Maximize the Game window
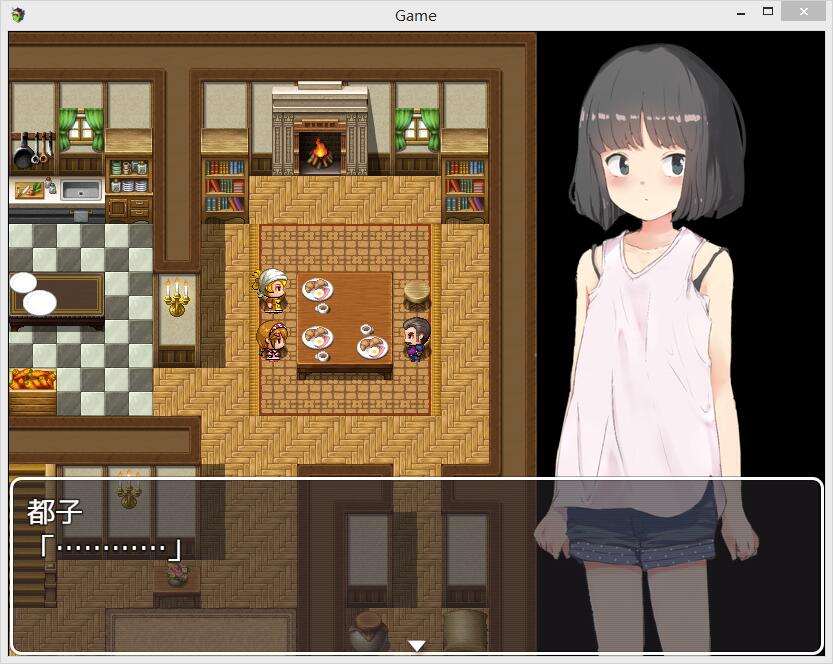Screen dimensions: 833x664 point(768,13)
